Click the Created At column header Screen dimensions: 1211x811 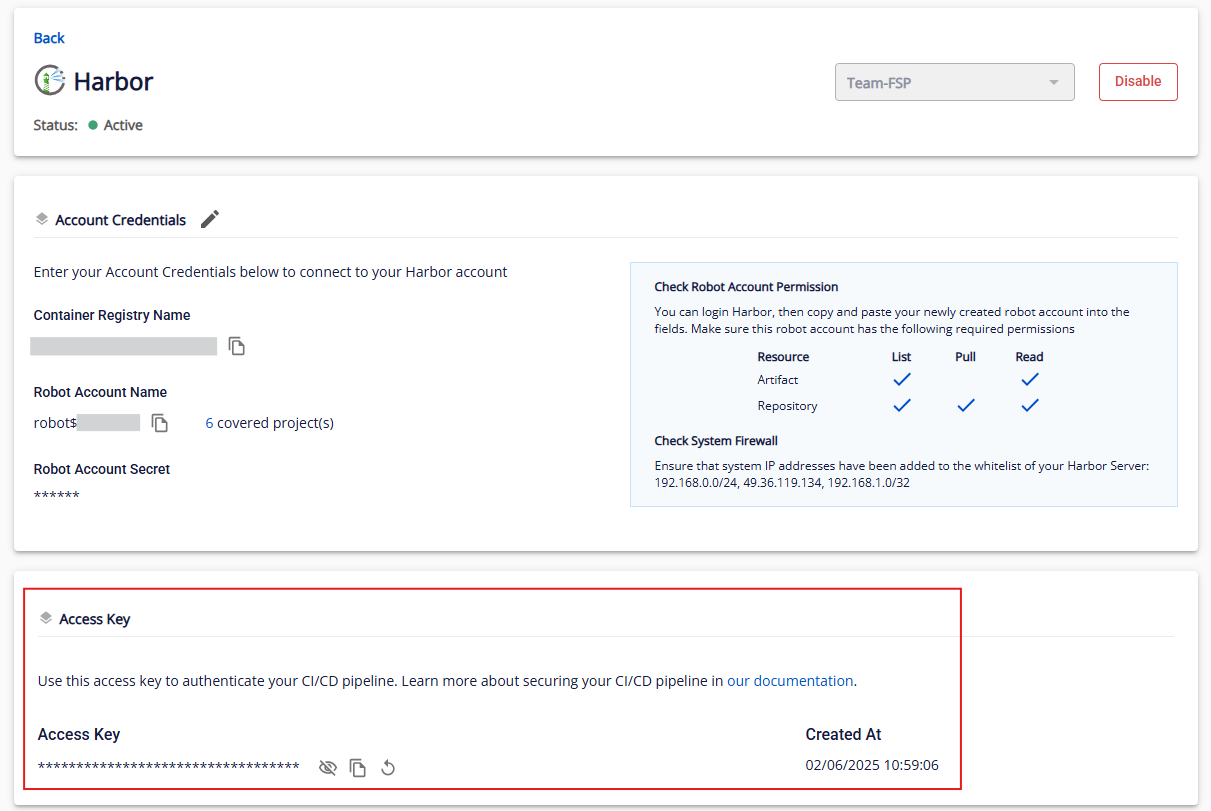coord(844,734)
